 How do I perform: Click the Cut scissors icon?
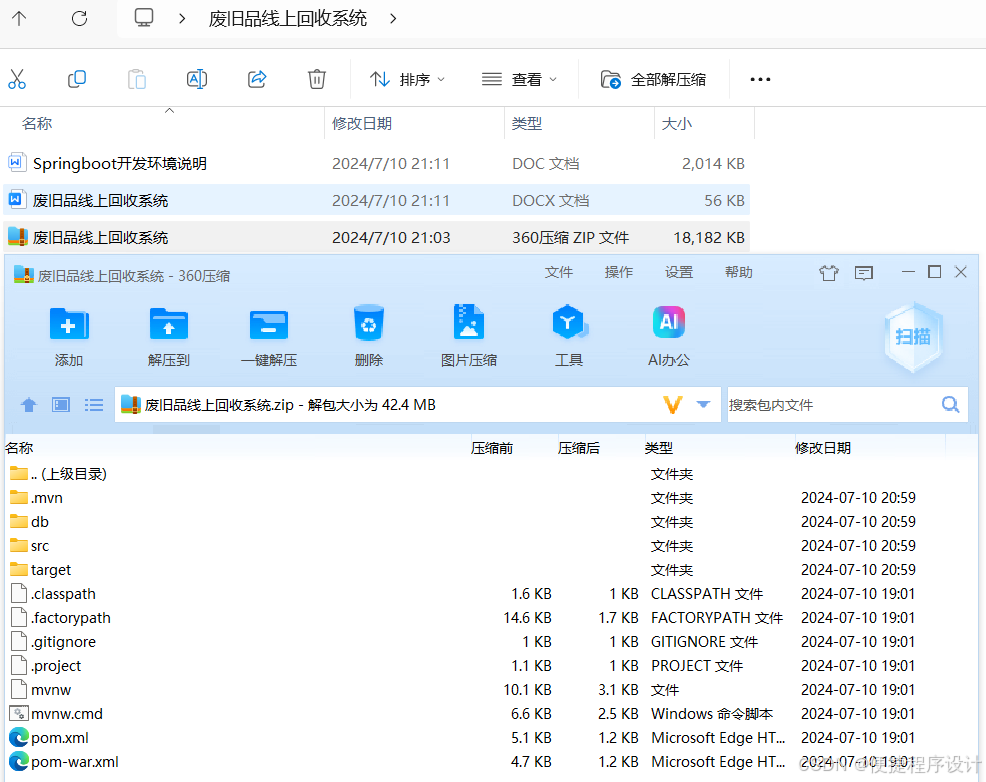coord(17,79)
